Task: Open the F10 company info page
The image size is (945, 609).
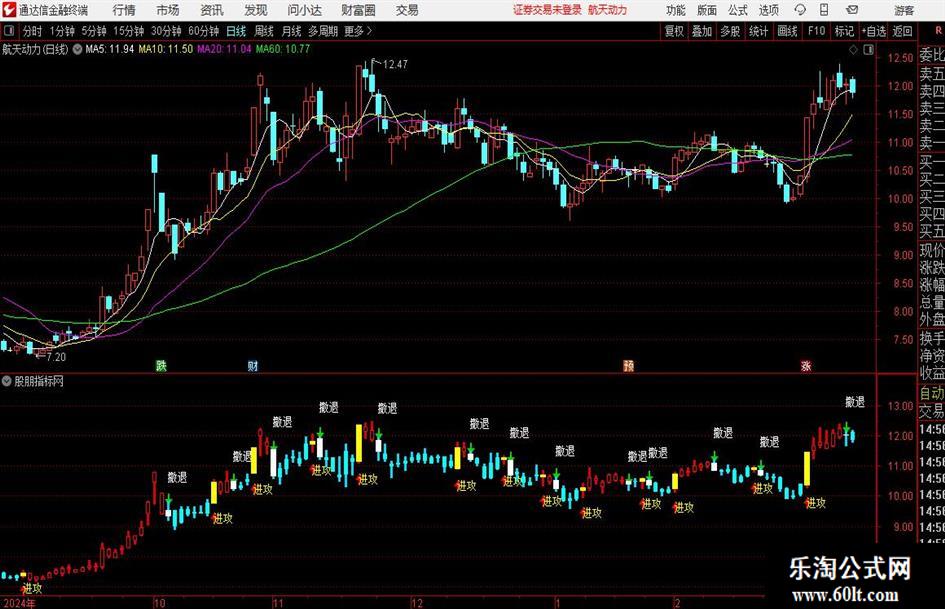Action: point(816,31)
